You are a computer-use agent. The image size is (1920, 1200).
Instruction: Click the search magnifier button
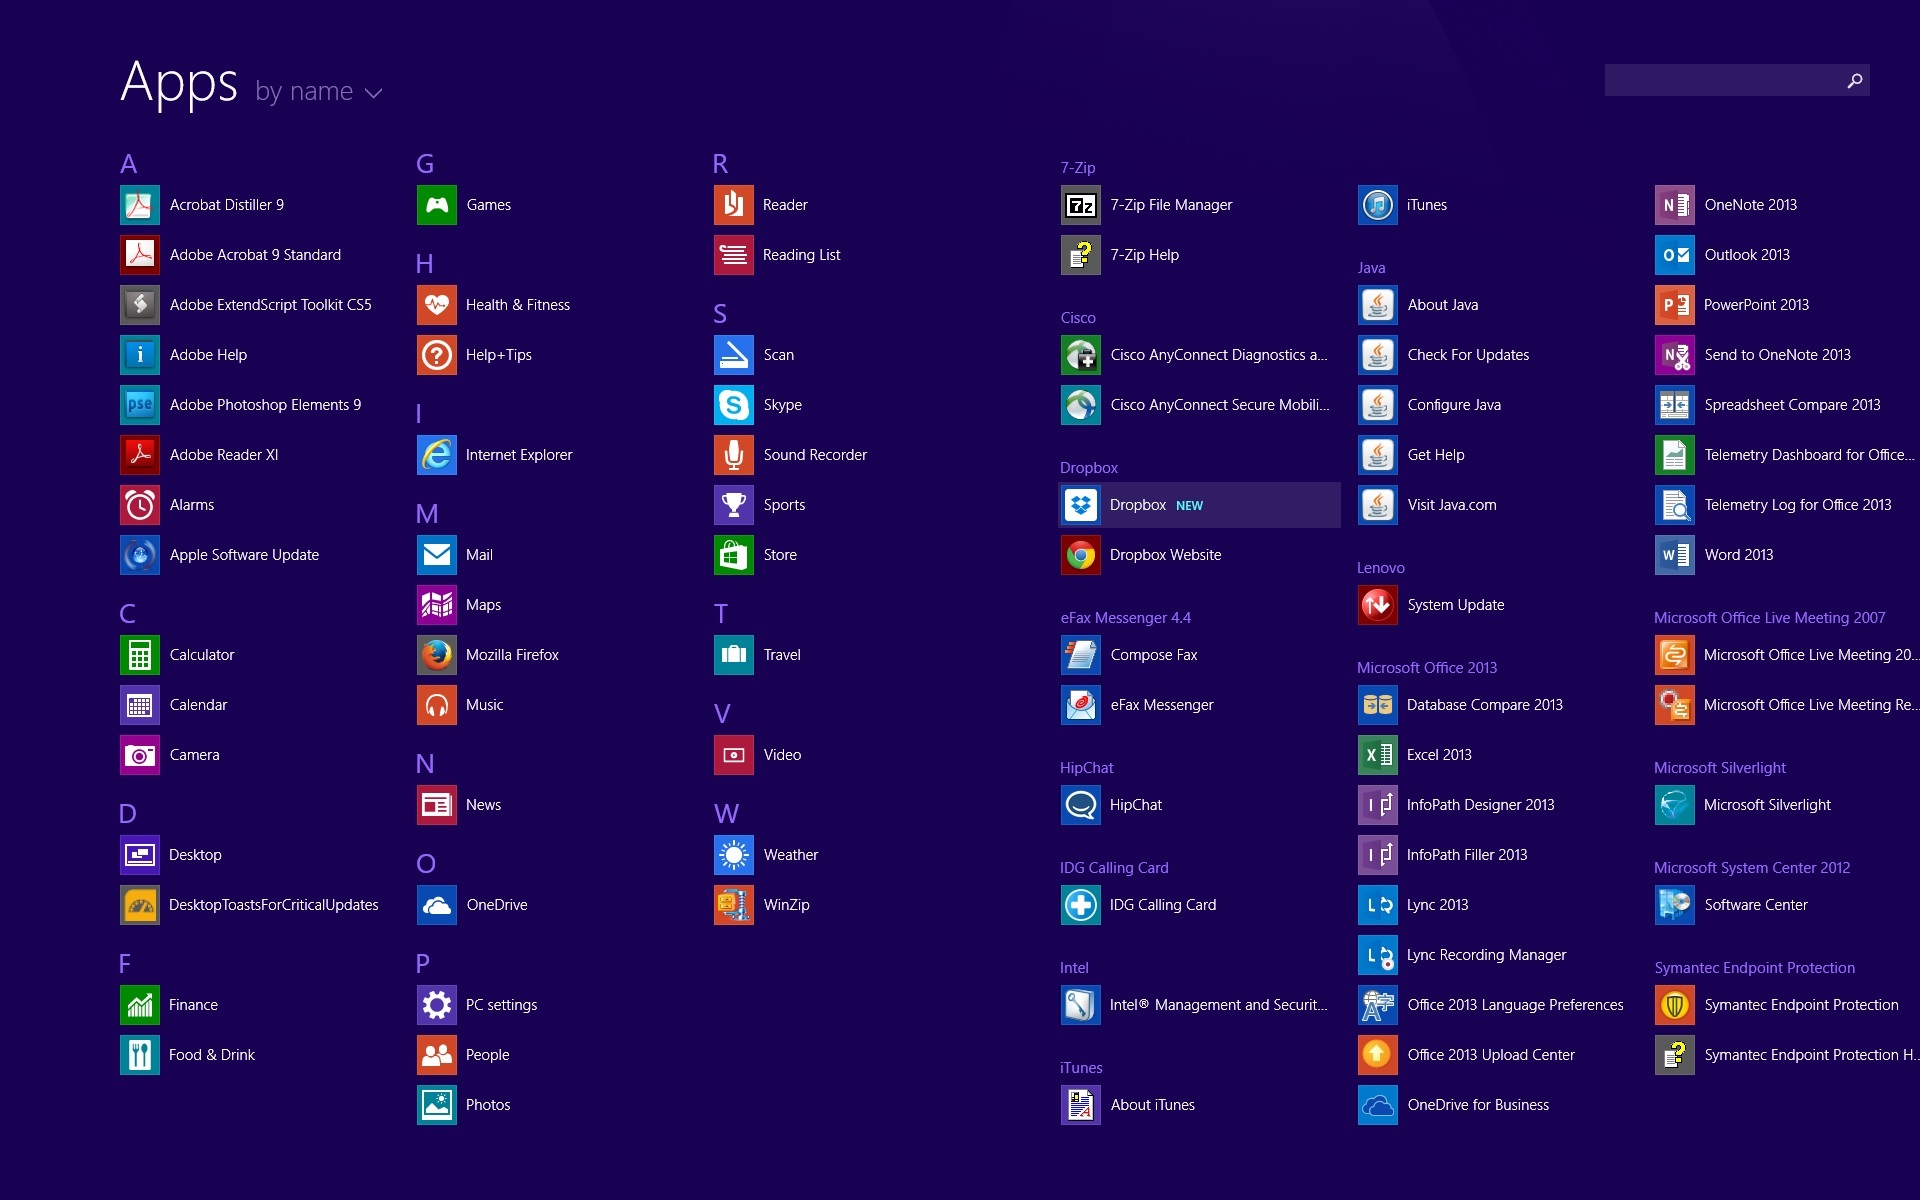[x=1855, y=80]
